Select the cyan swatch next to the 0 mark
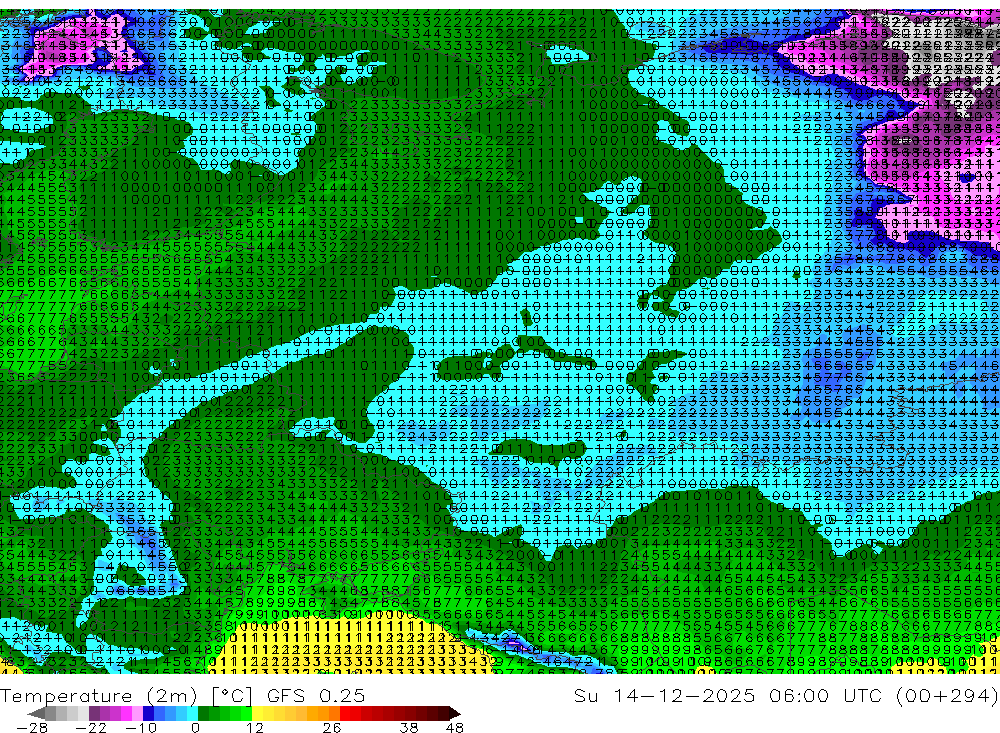The image size is (1000, 733). coord(192,713)
